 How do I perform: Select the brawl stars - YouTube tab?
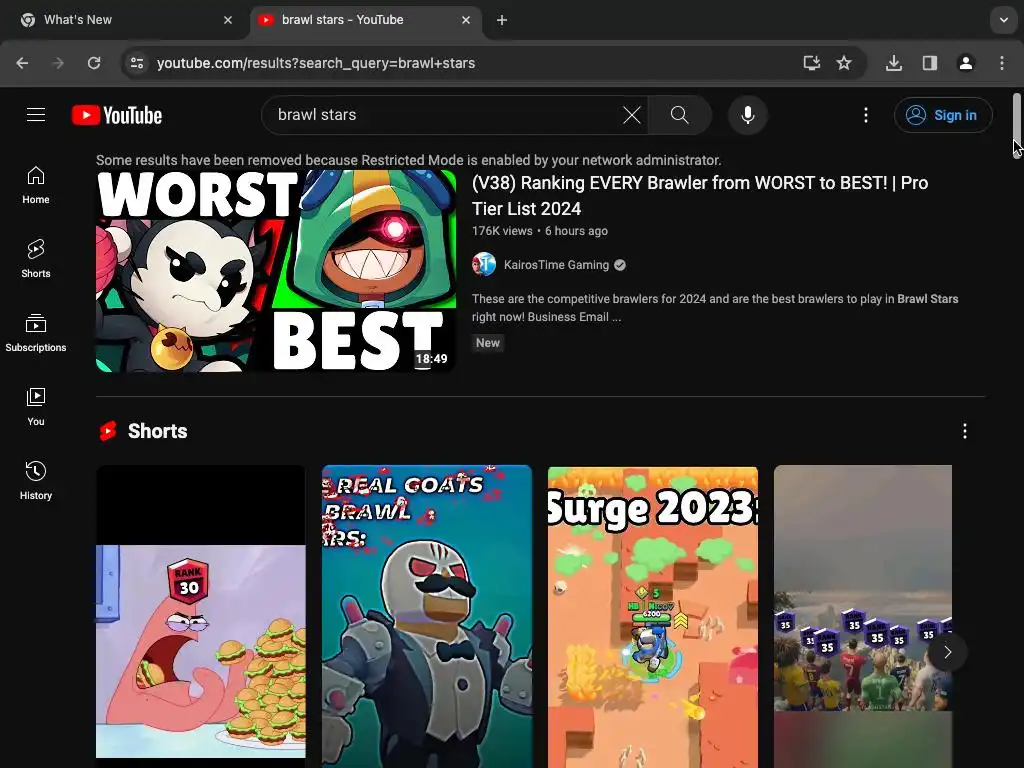[x=366, y=20]
